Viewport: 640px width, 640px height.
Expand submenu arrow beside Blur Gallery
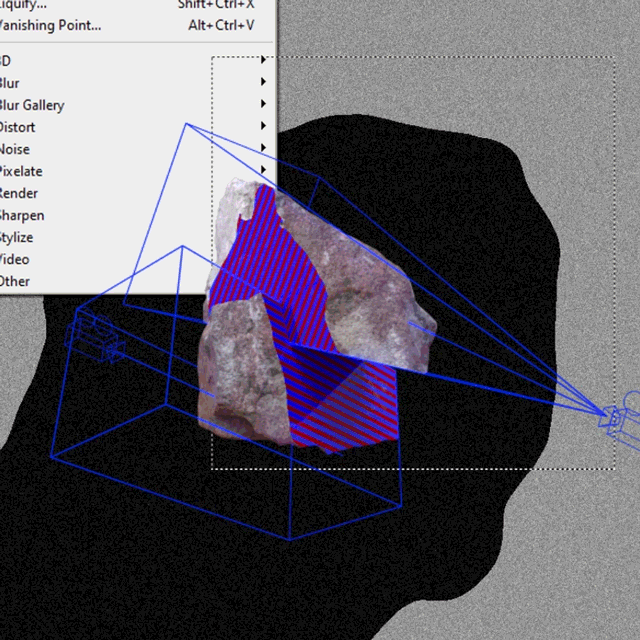(263, 104)
